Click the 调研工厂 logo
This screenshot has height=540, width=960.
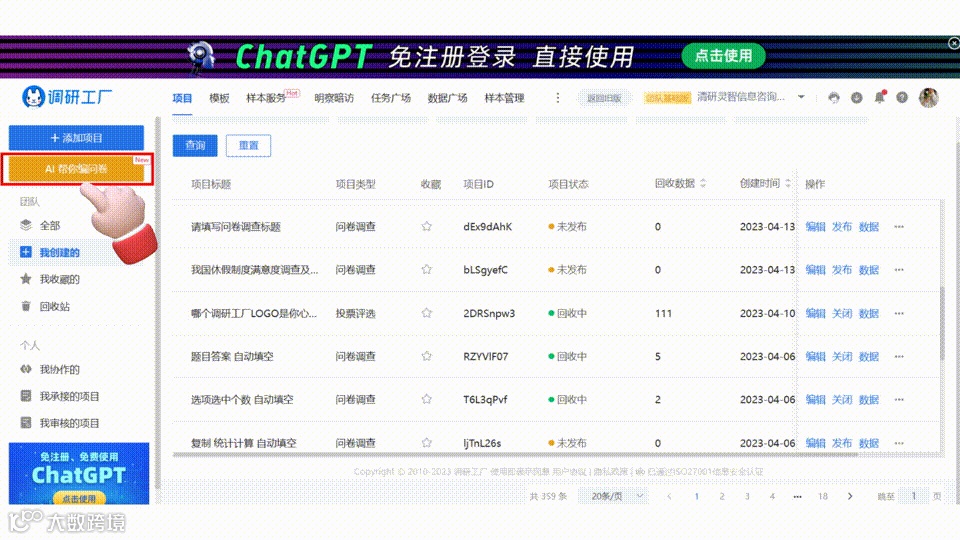pyautogui.click(x=67, y=97)
